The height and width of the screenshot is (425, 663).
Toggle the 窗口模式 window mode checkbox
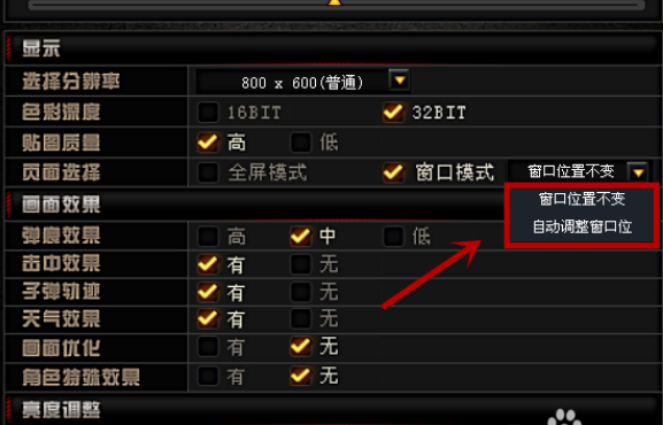coord(393,172)
